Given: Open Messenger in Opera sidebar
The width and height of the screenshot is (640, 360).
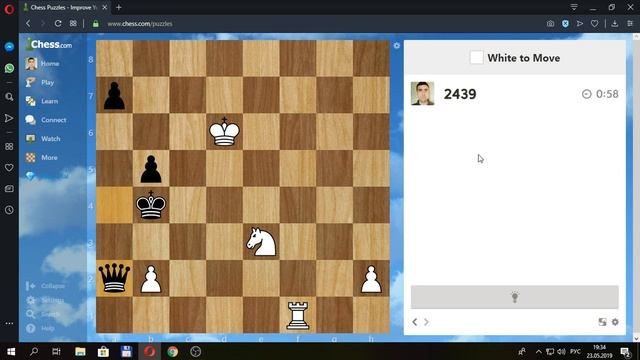Looking at the screenshot, I should [9, 47].
